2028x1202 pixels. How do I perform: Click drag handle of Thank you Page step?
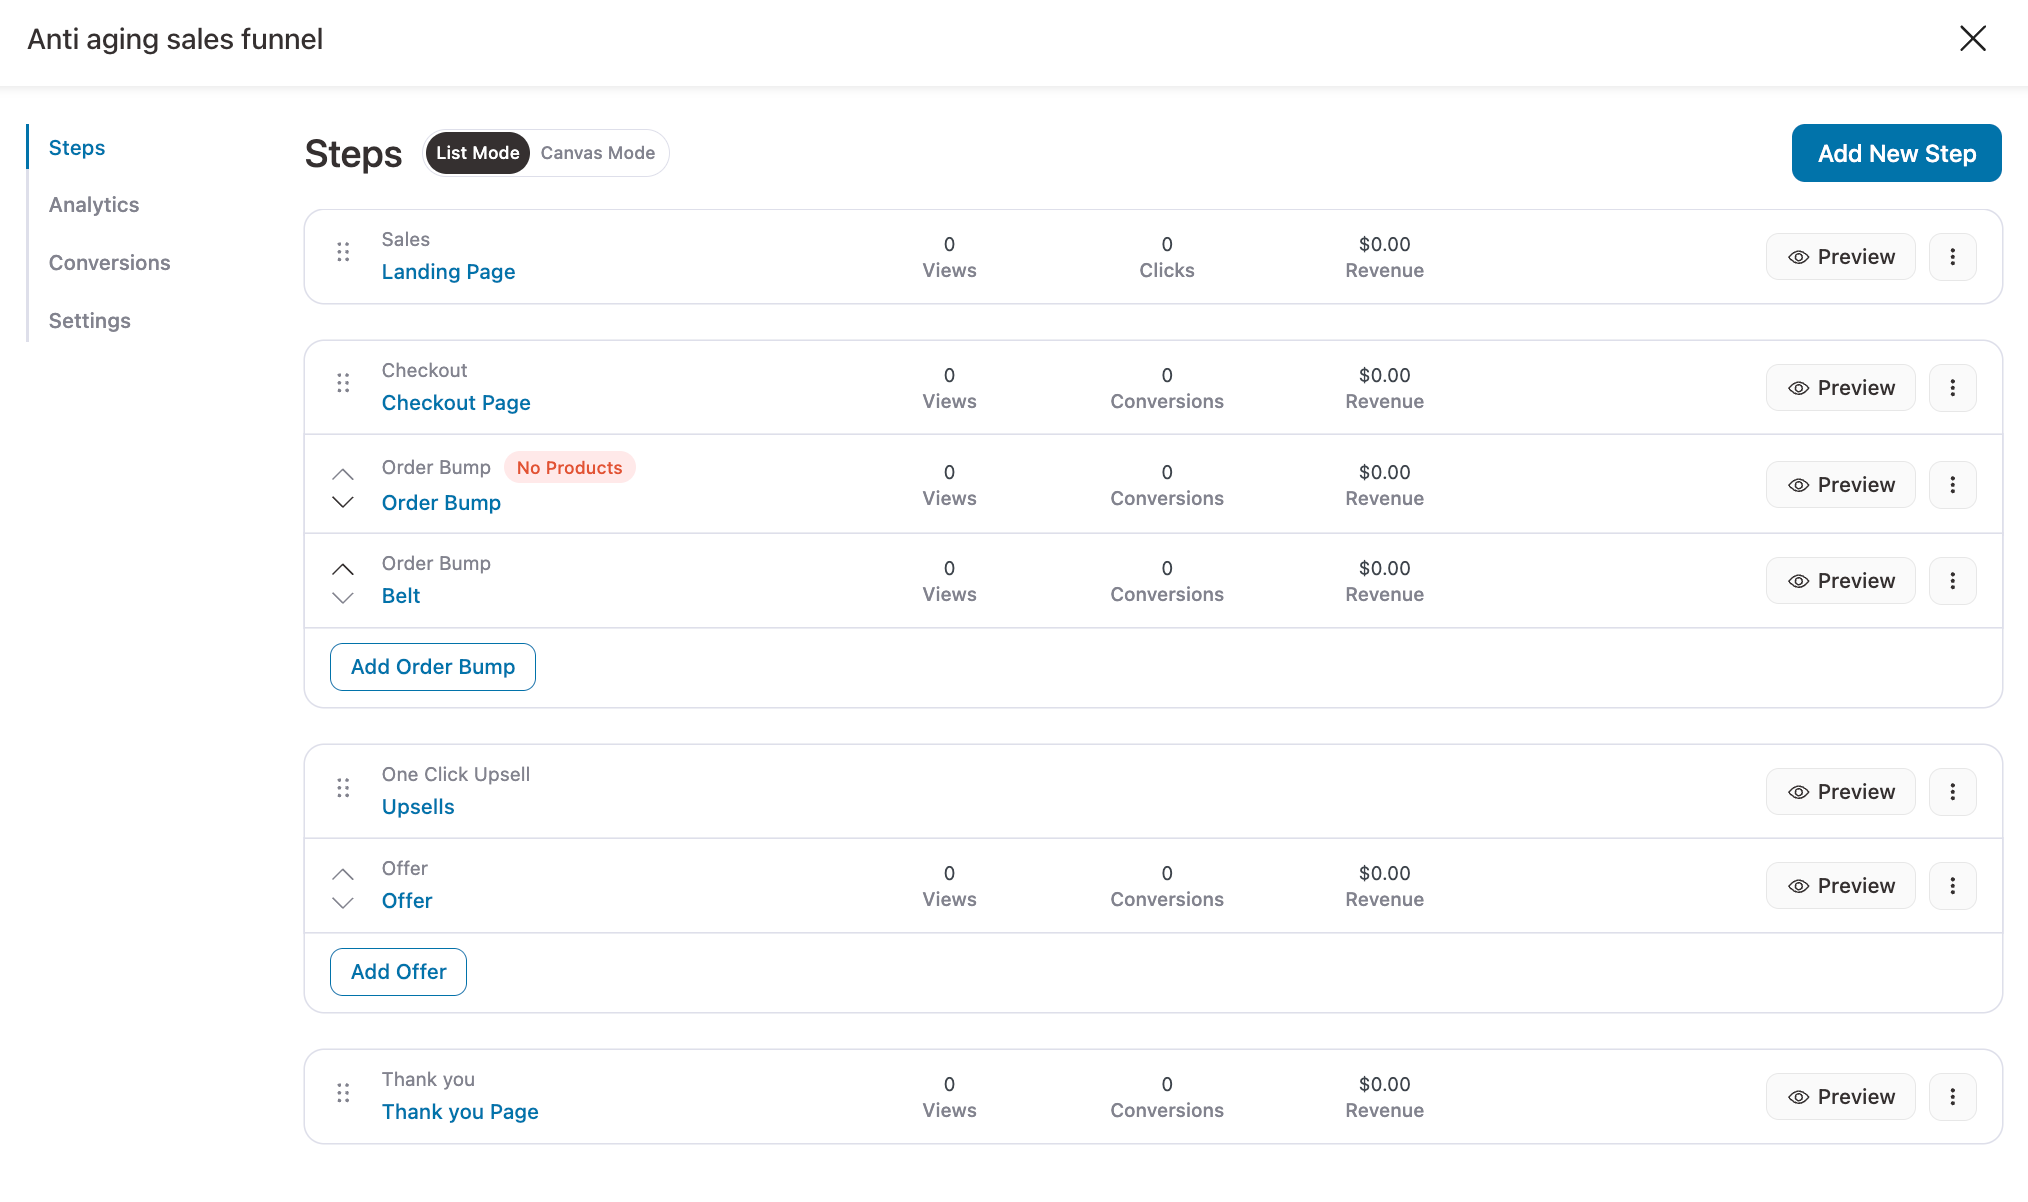pos(343,1093)
